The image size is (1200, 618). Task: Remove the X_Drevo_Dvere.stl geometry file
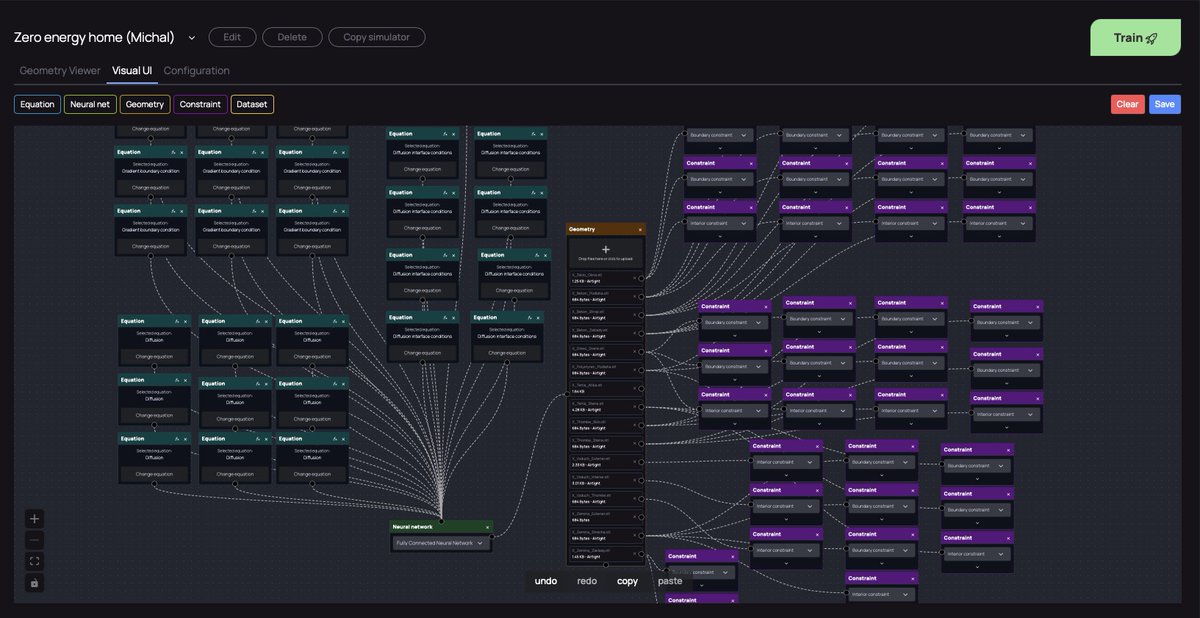(634, 352)
